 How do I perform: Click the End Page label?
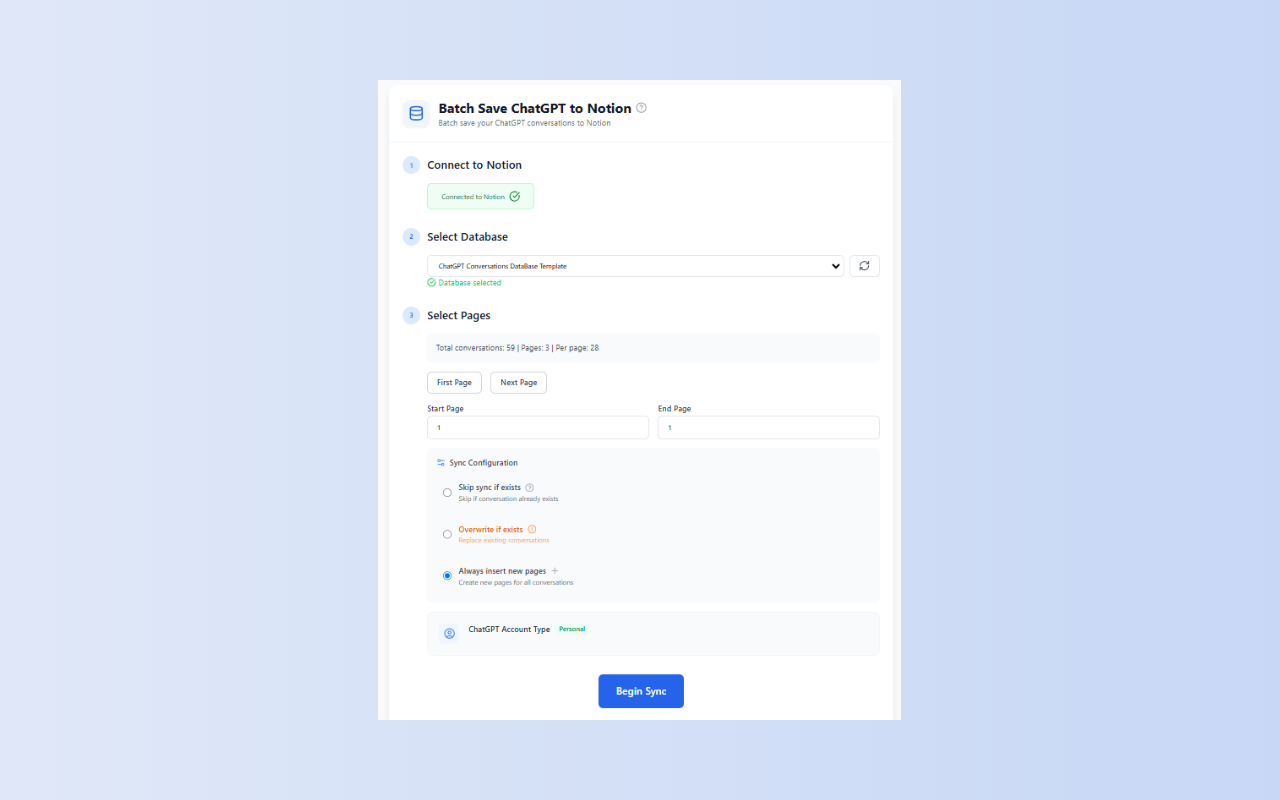coord(674,409)
